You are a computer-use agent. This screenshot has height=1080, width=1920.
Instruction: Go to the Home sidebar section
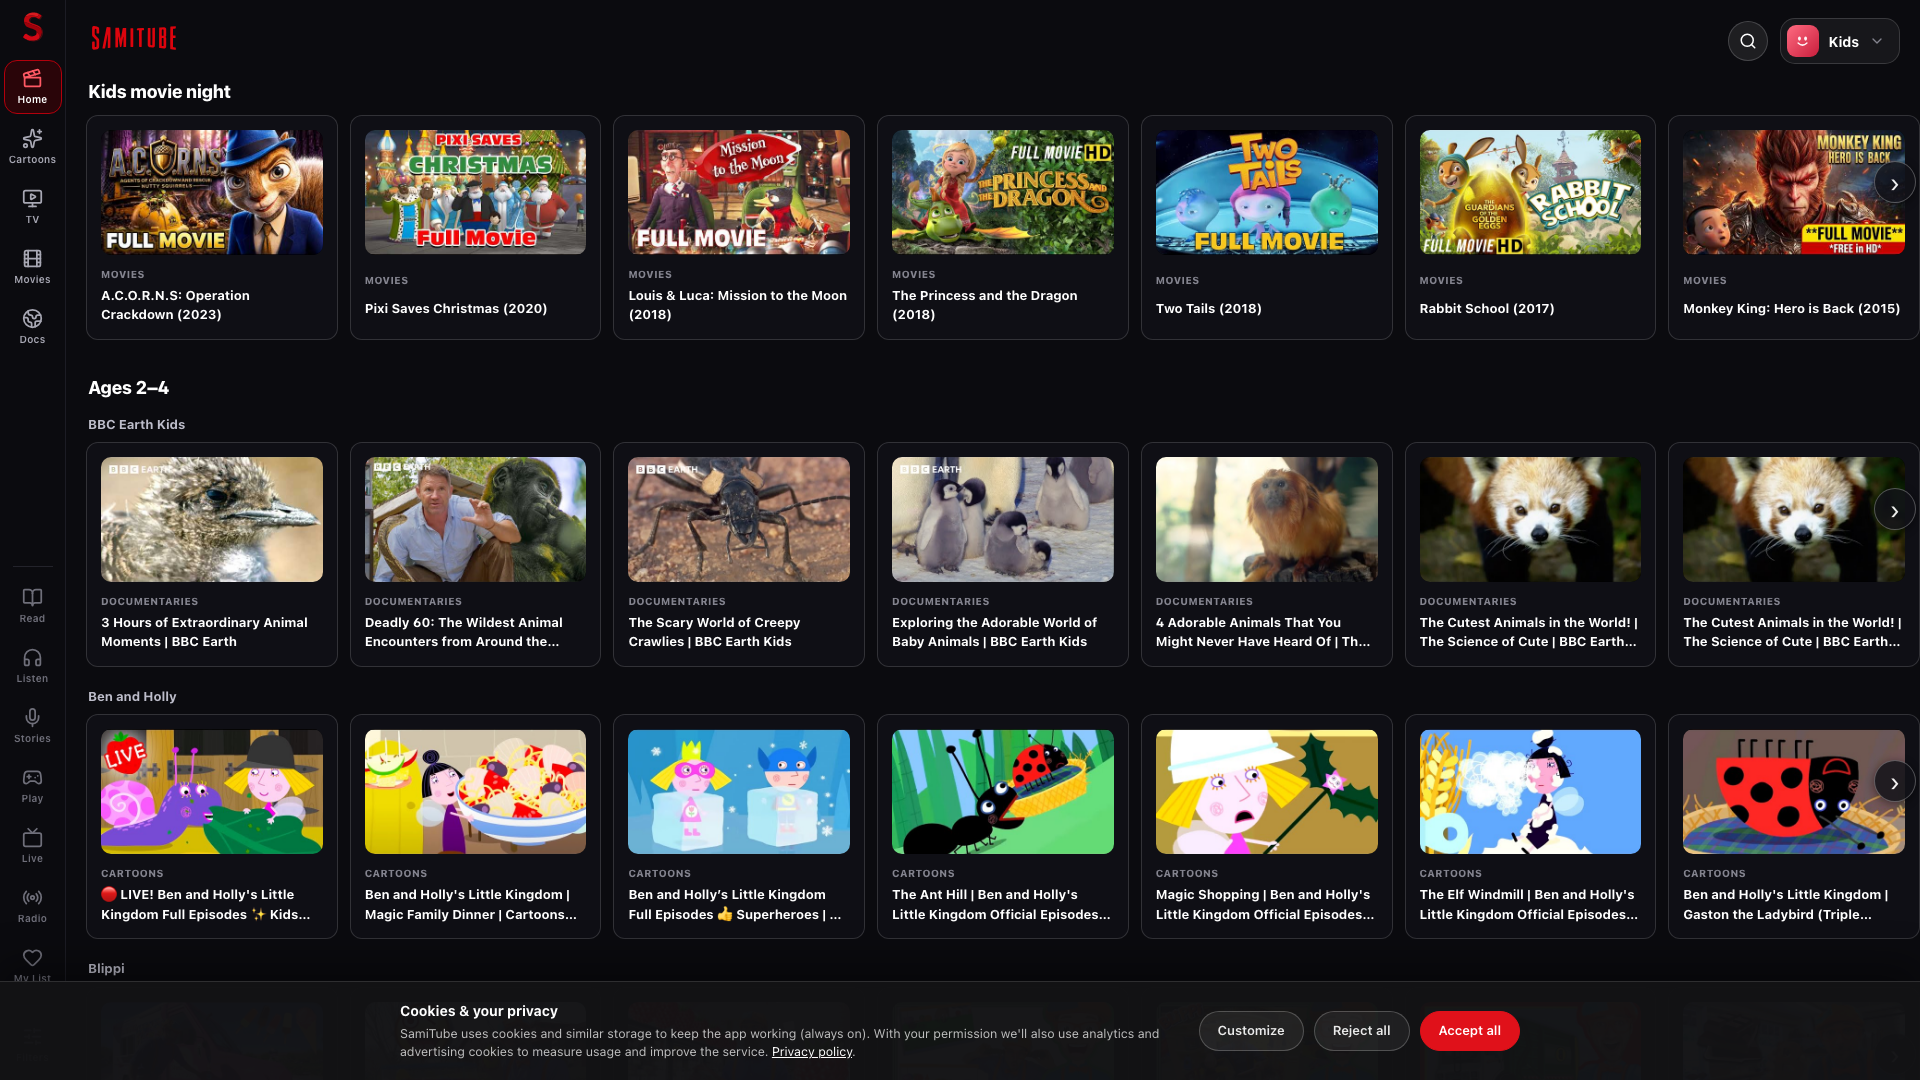tap(32, 87)
